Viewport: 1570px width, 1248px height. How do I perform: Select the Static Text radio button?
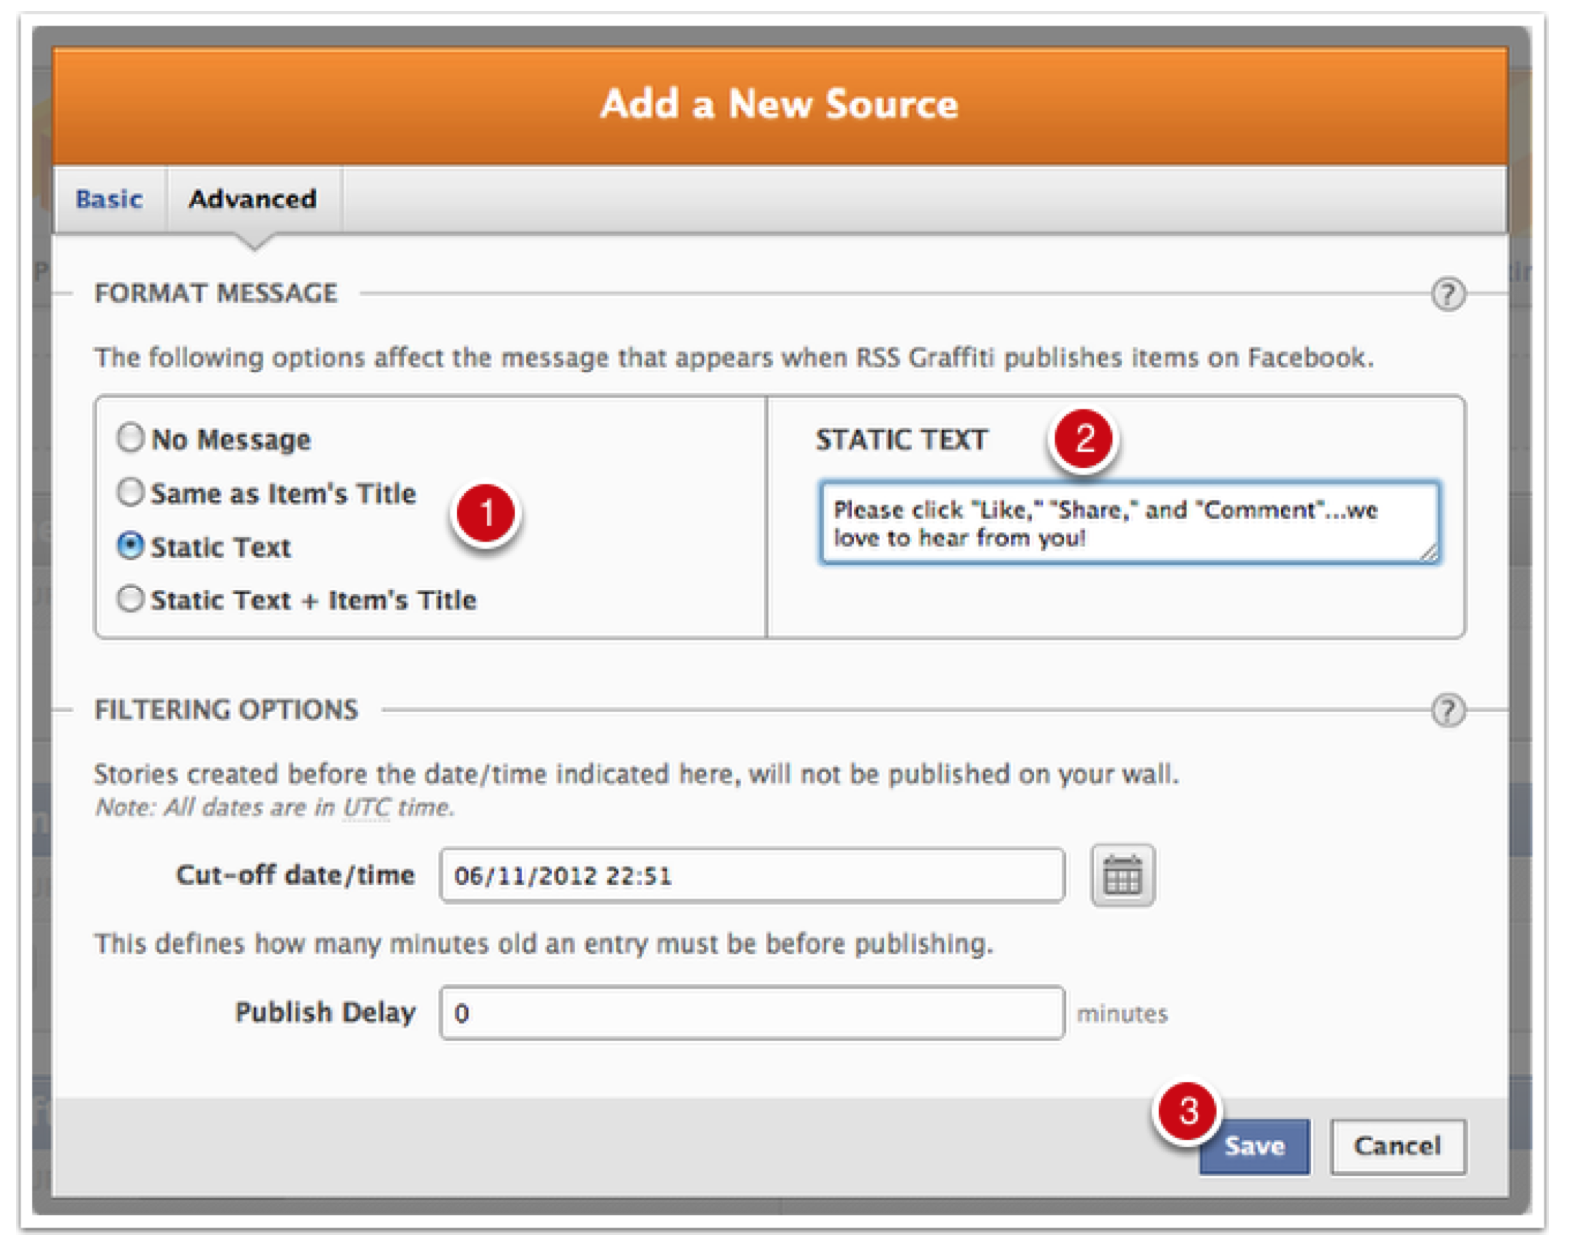pyautogui.click(x=131, y=546)
